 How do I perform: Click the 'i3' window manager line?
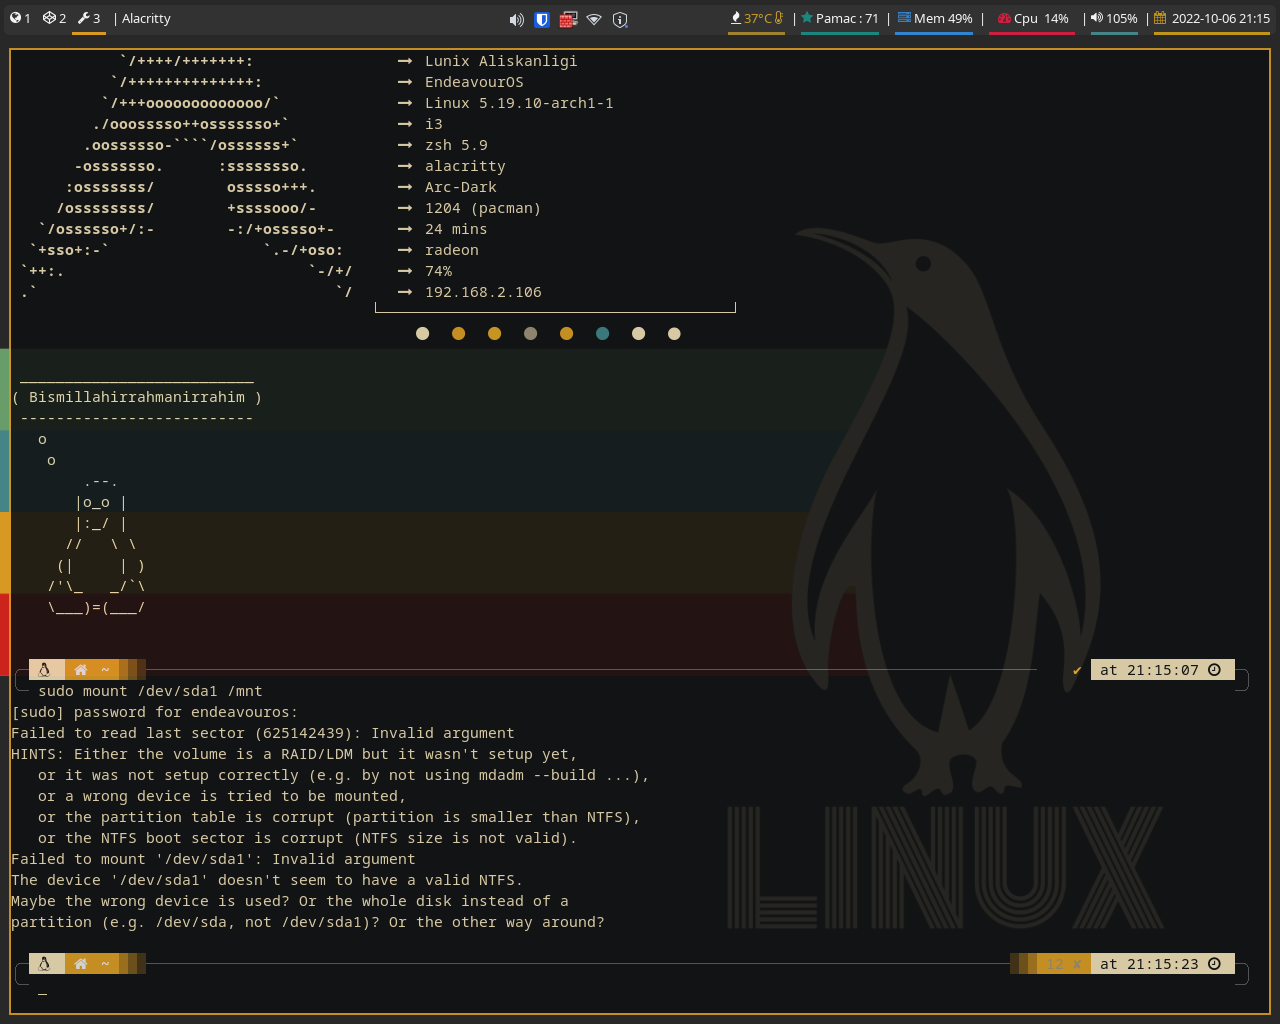(434, 124)
